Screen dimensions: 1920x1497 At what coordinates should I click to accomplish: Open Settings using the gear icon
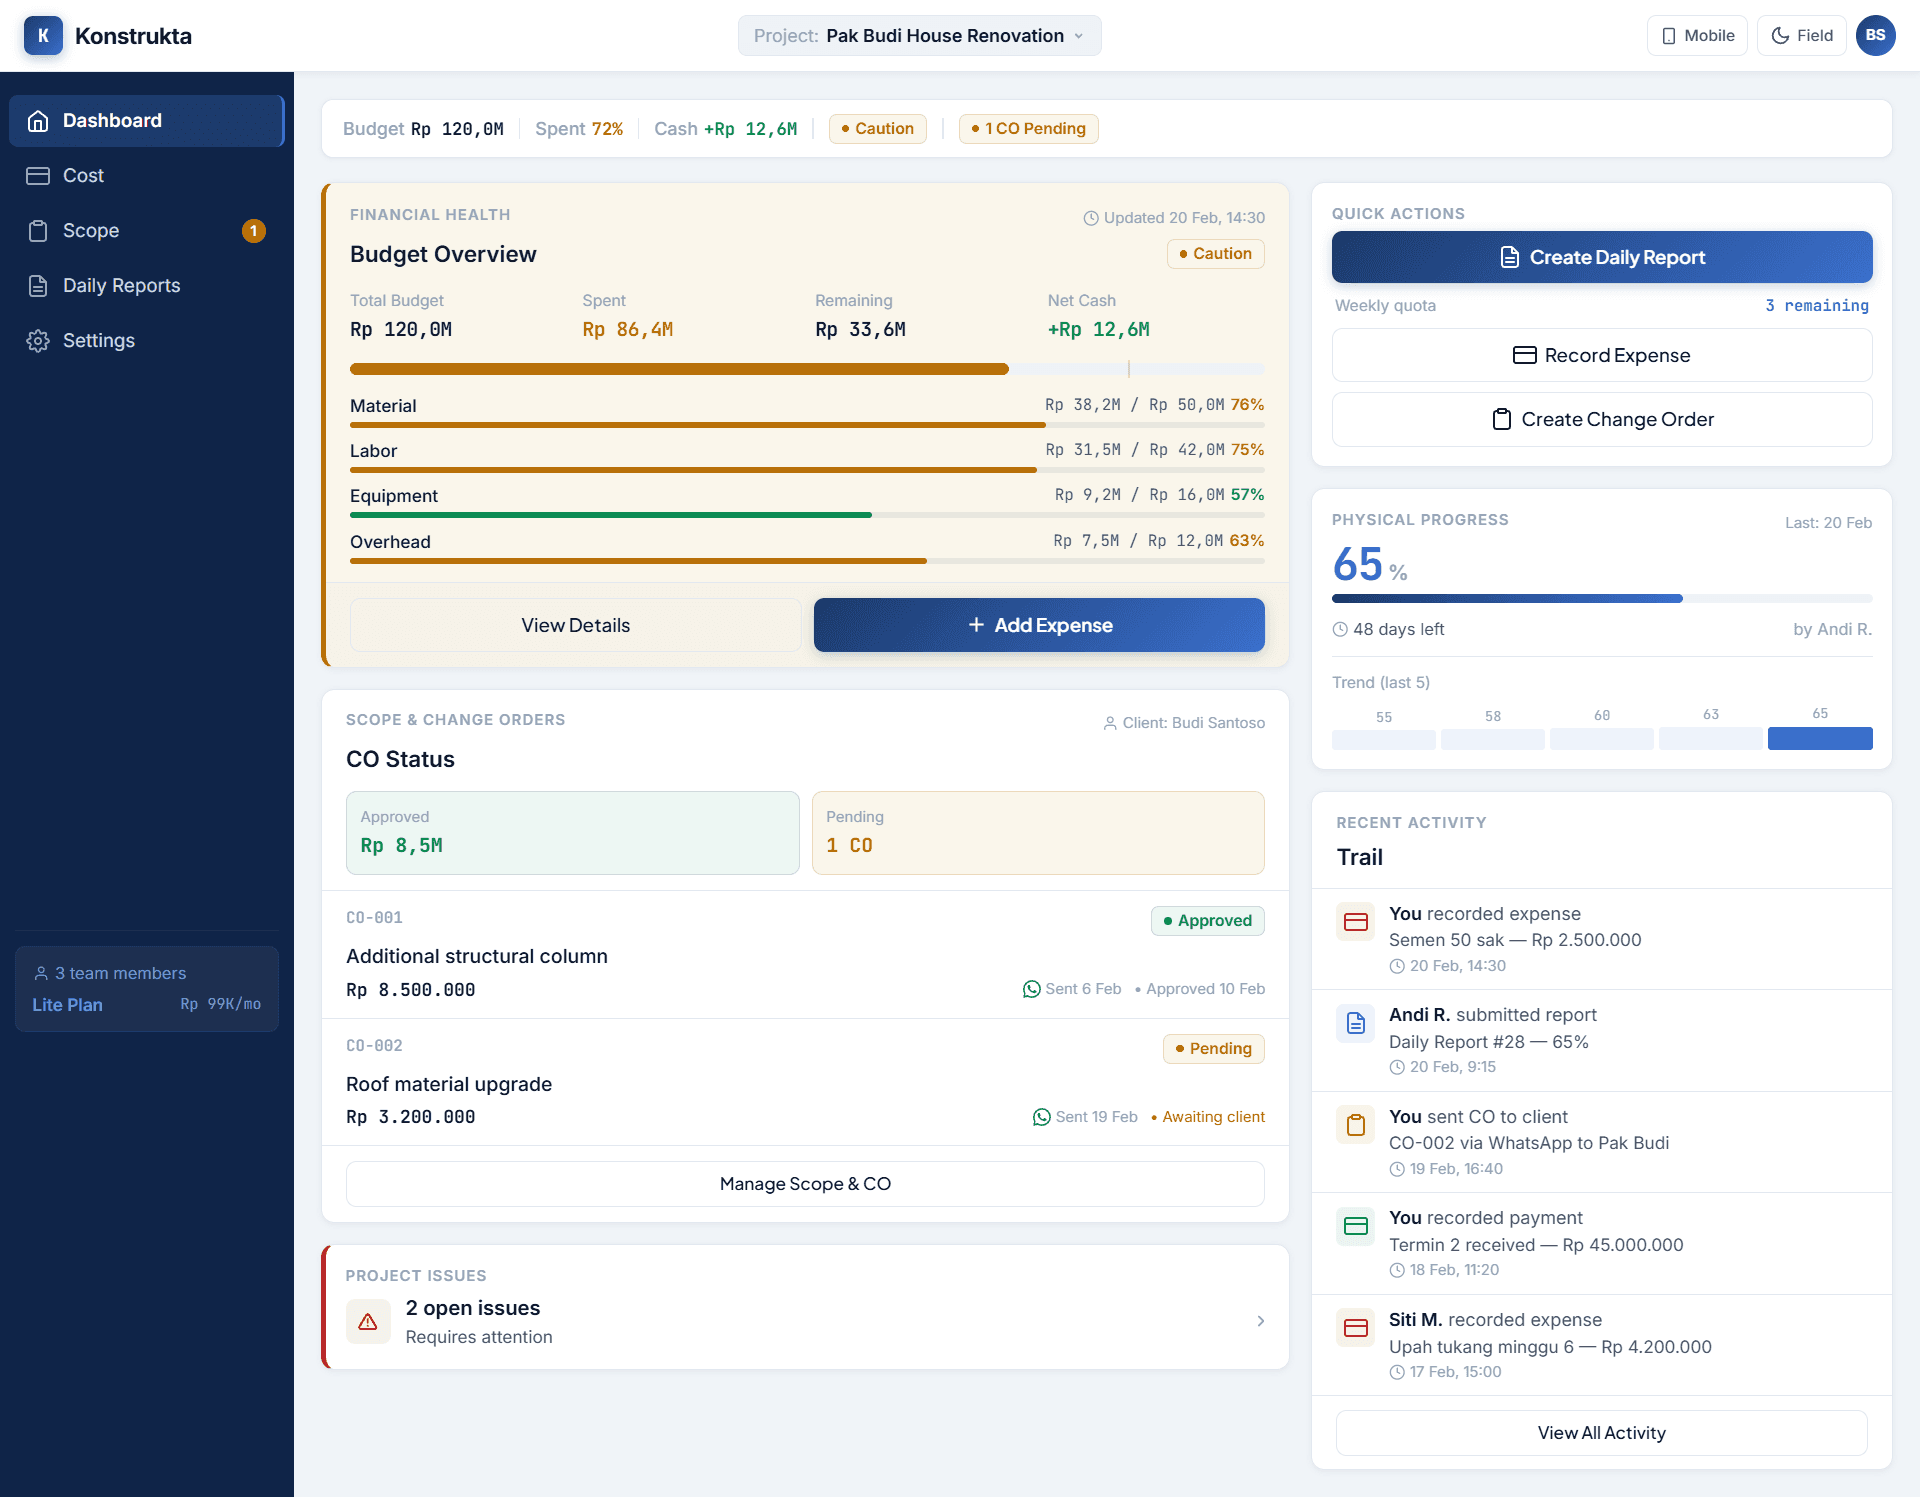point(38,340)
